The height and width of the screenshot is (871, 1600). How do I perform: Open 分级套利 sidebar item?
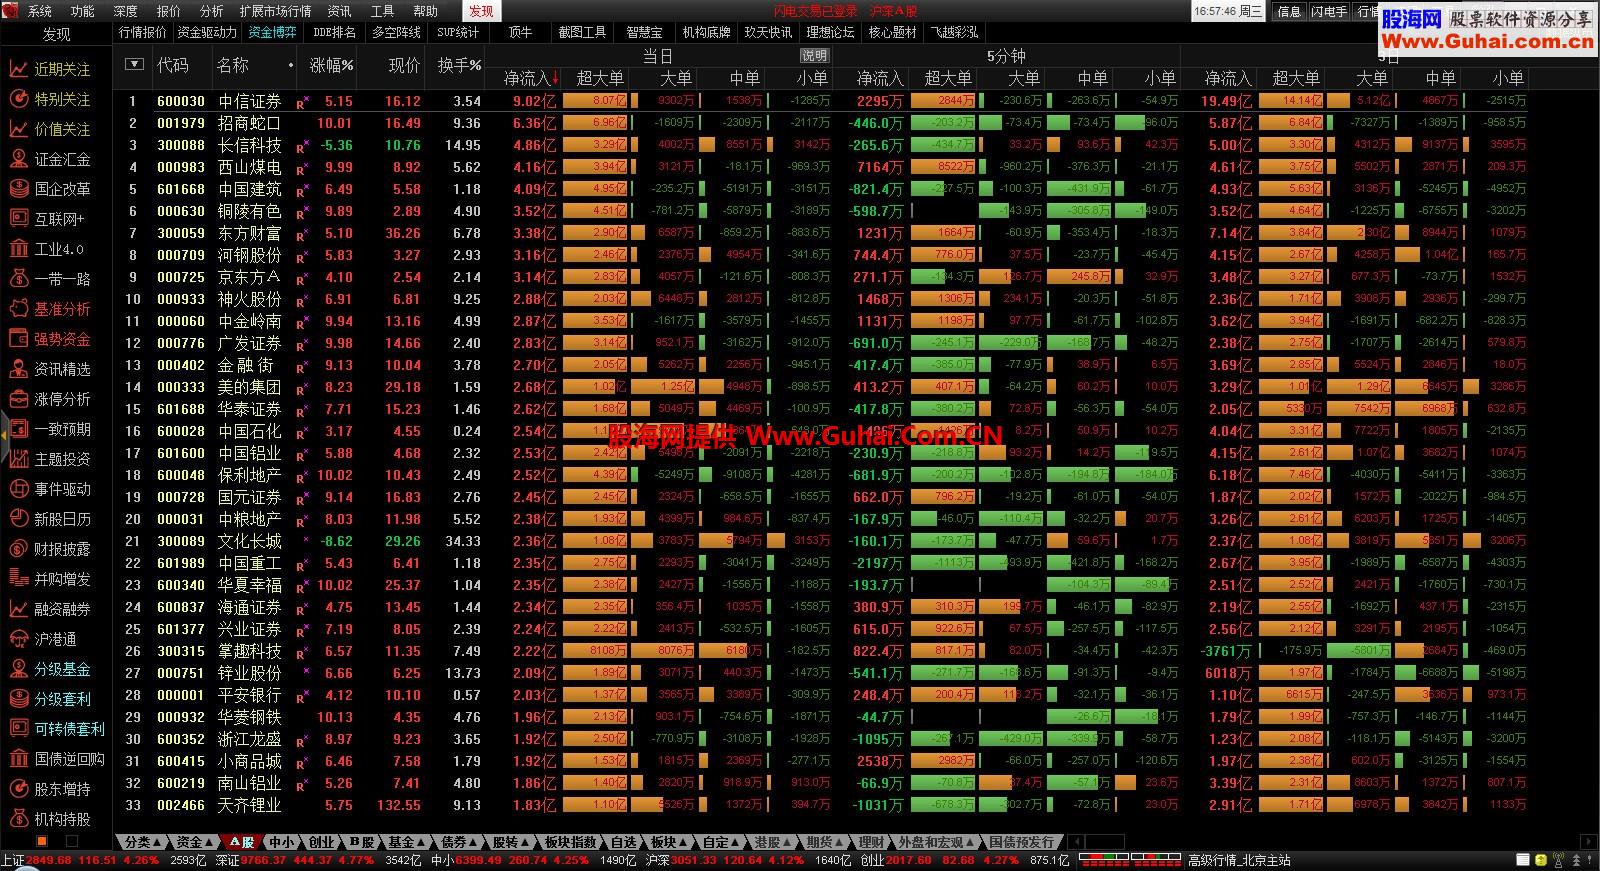click(50, 699)
